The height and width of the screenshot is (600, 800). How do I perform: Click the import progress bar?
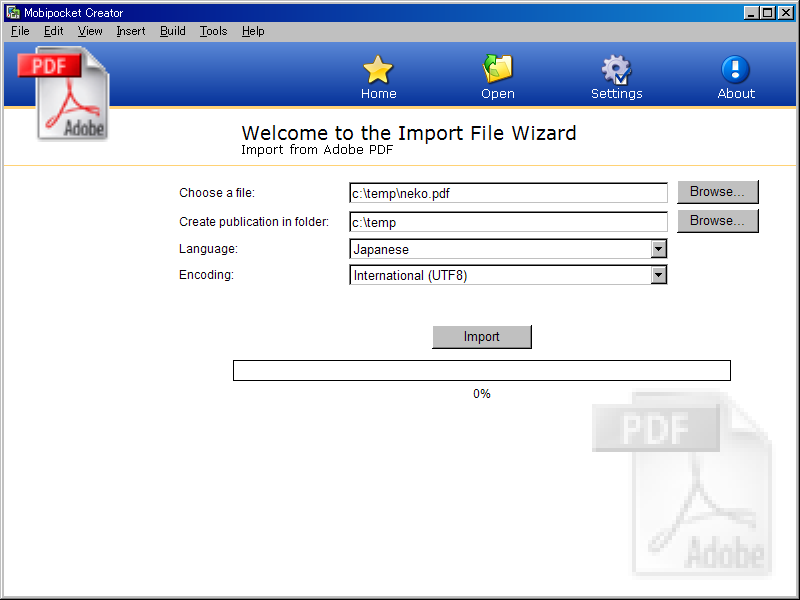(x=482, y=370)
